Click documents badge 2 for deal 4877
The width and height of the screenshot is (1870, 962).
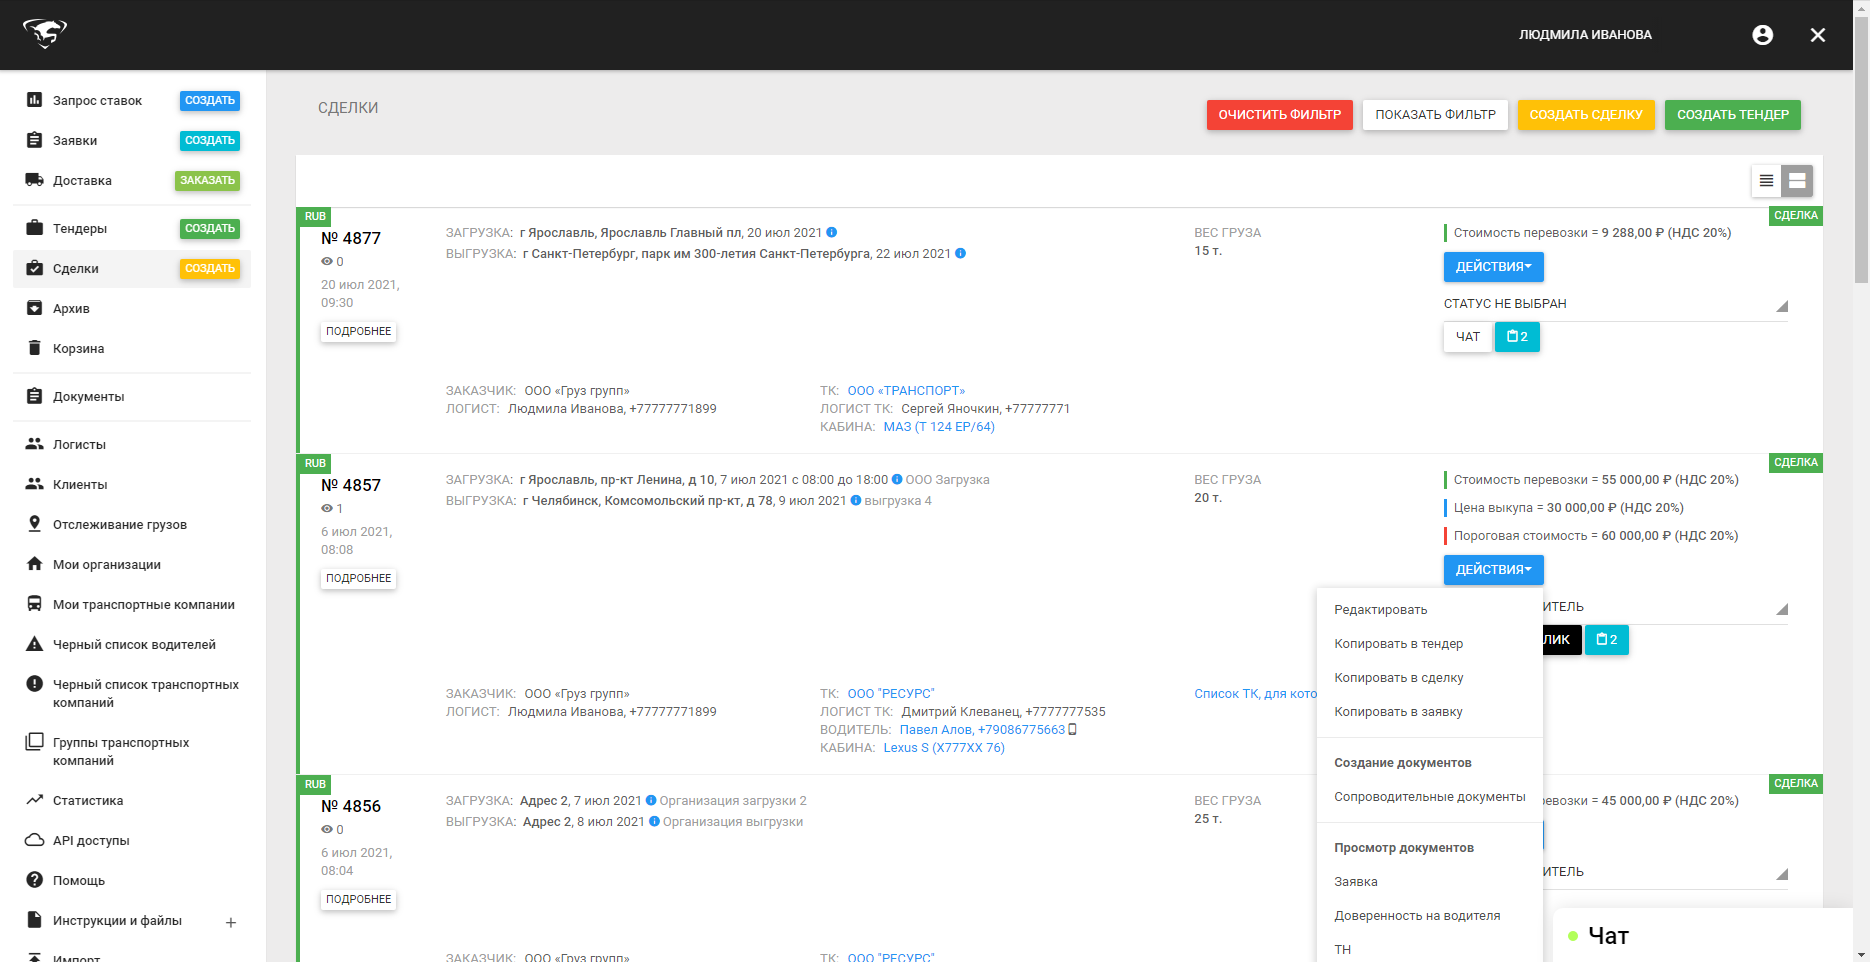click(x=1517, y=337)
